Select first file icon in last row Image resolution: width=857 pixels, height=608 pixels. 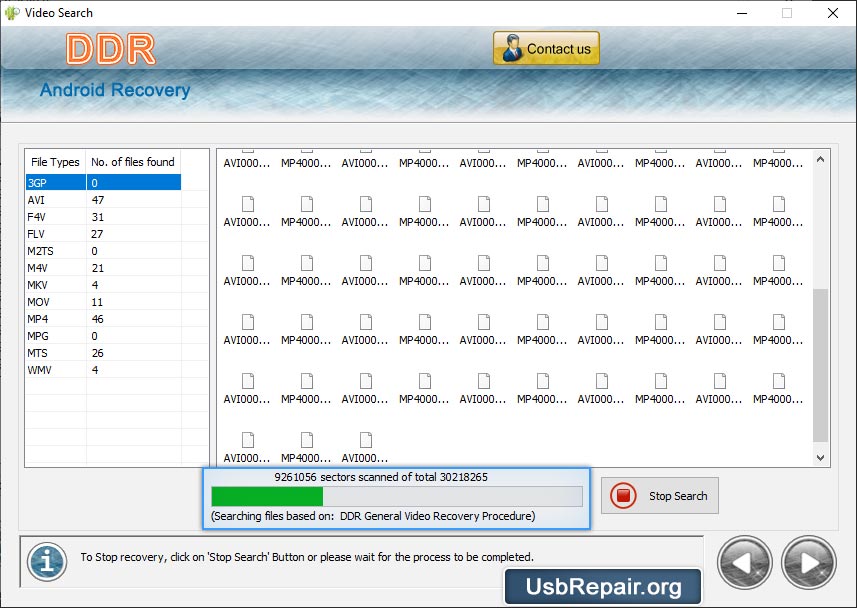click(248, 440)
